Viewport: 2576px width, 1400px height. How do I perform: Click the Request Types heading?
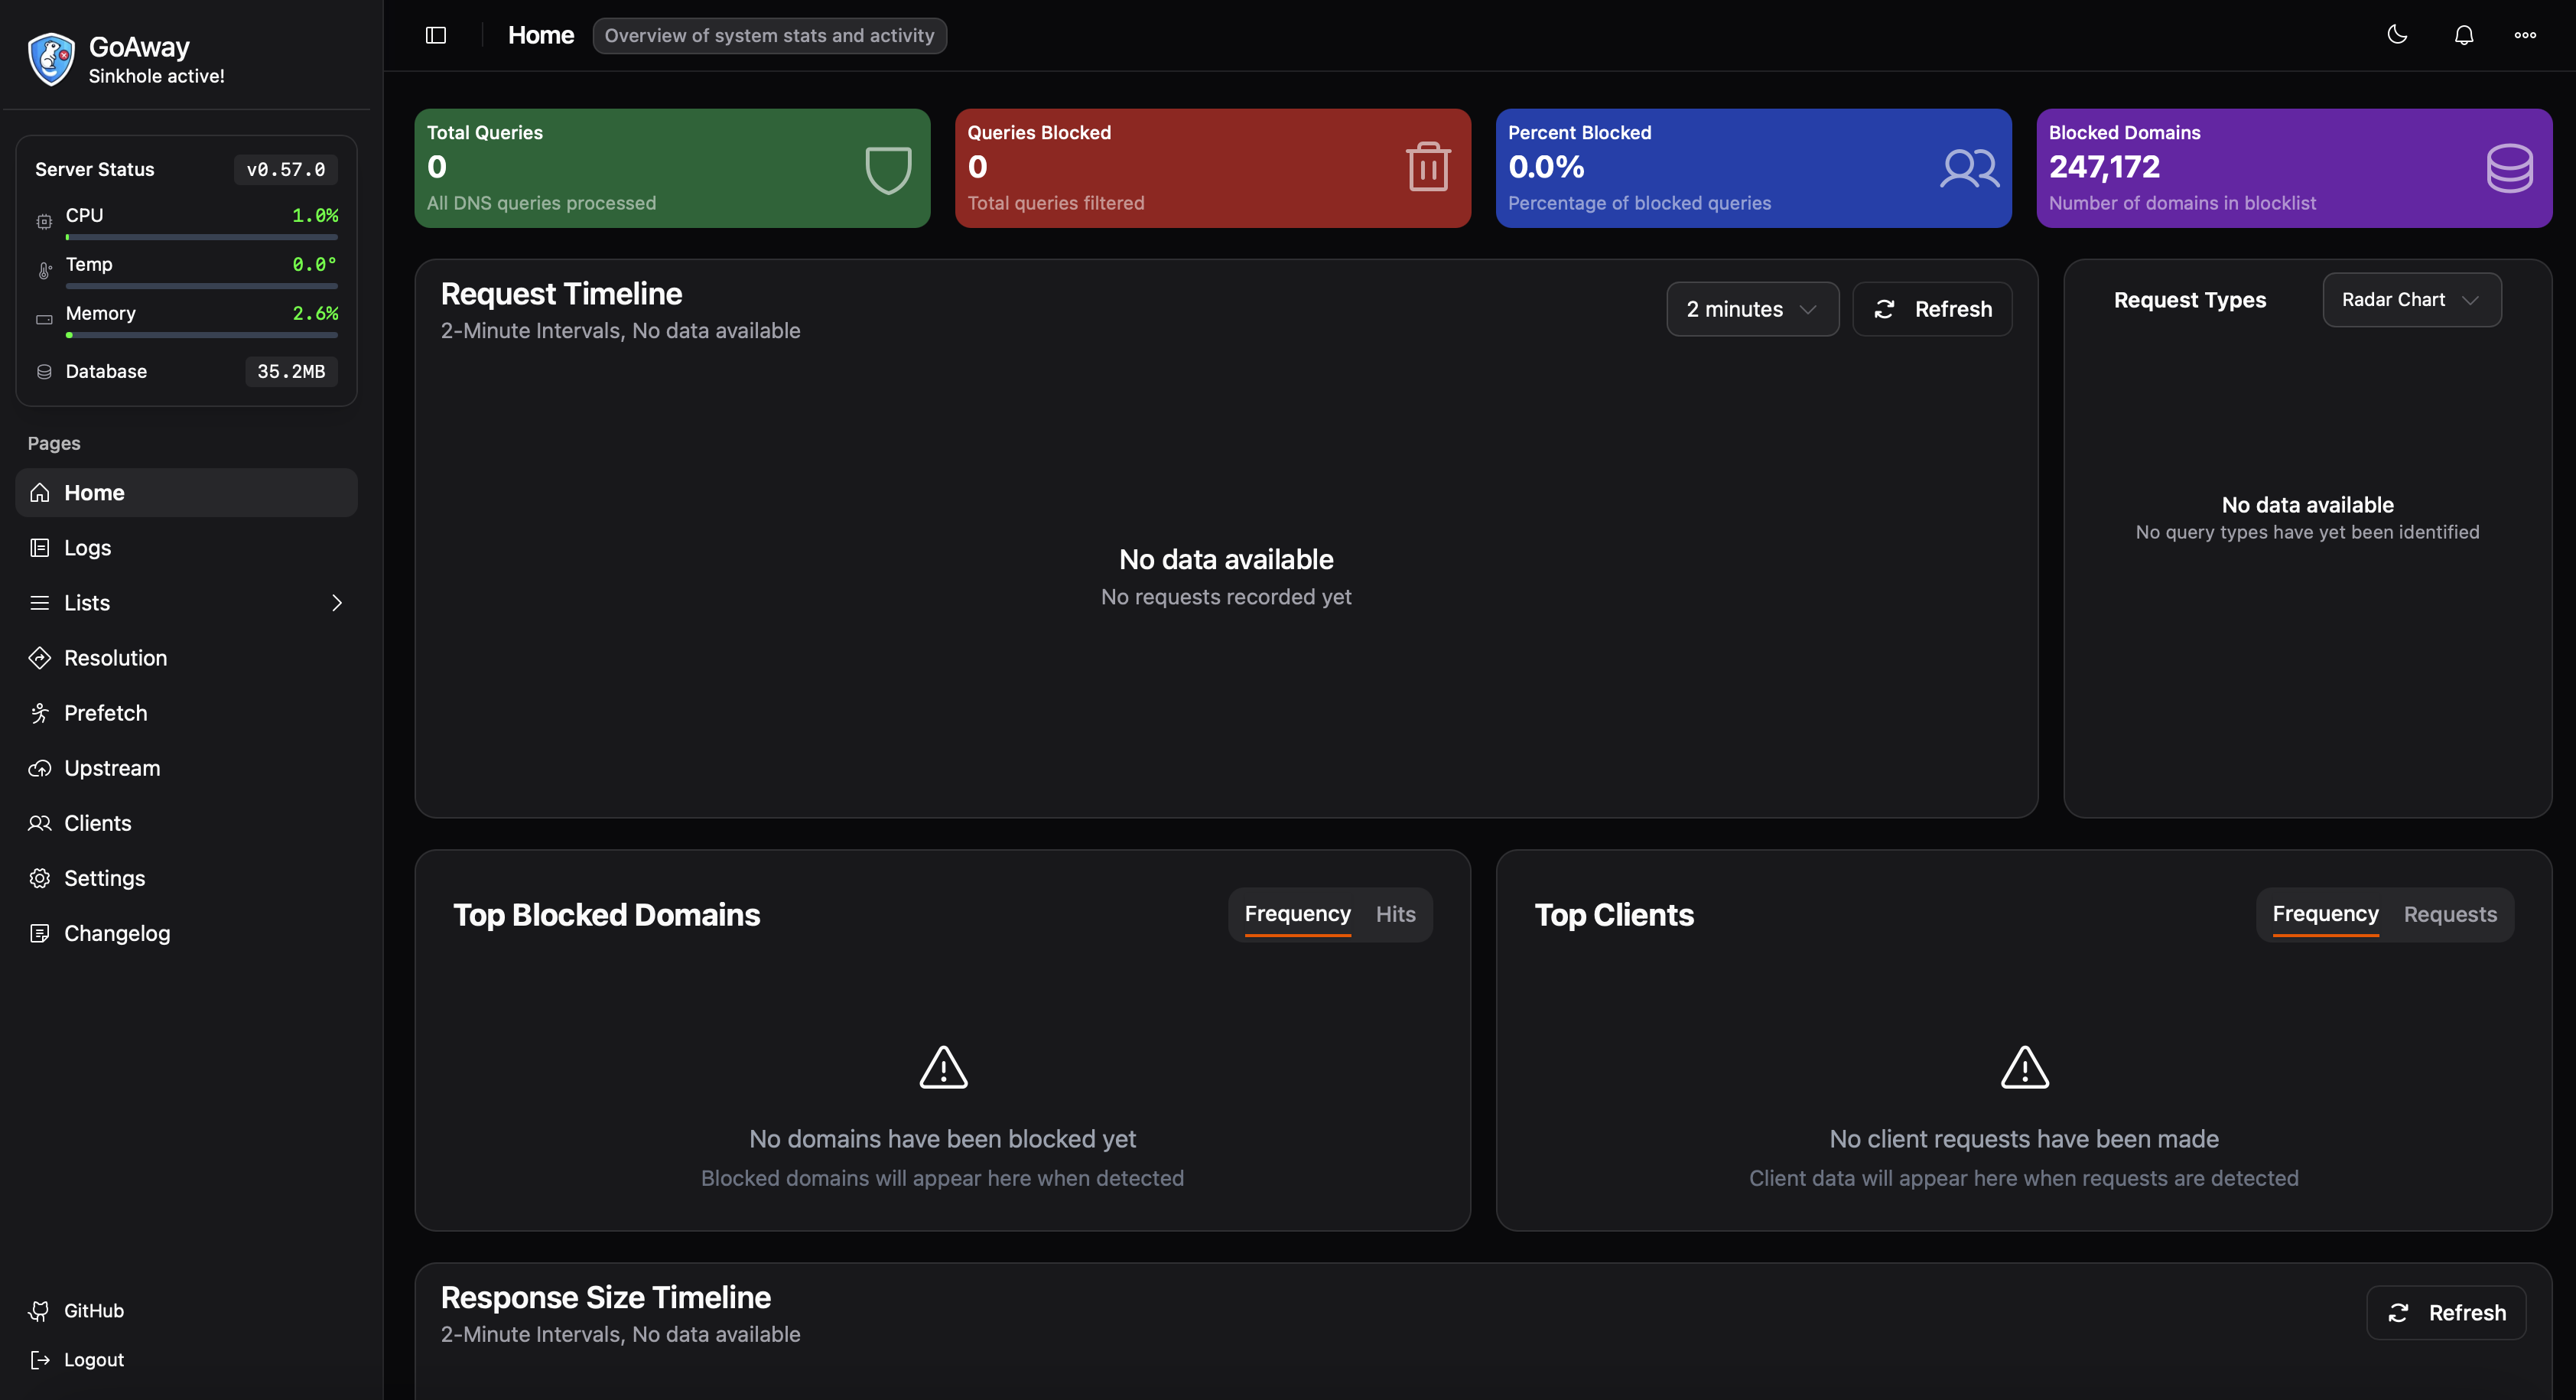coord(2190,300)
